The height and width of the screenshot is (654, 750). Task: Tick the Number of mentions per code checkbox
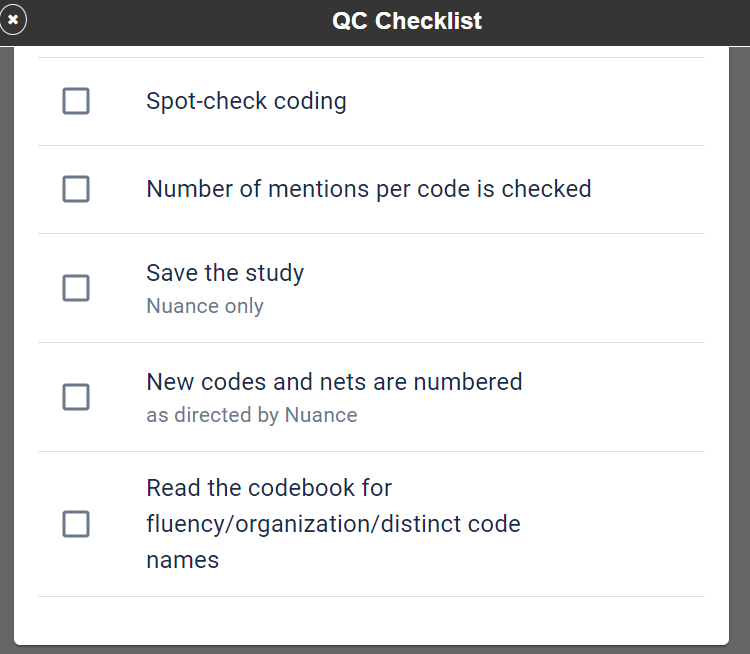pos(76,189)
